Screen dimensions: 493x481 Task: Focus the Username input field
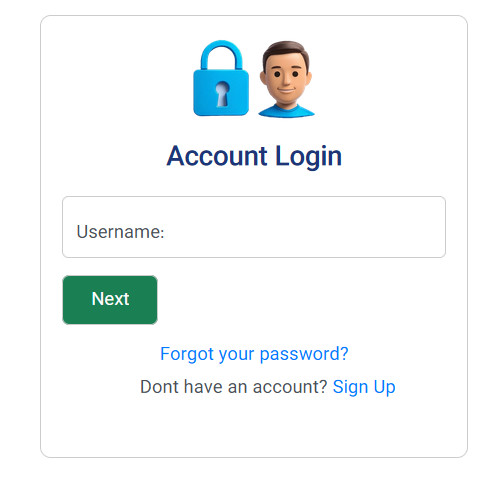(x=254, y=227)
